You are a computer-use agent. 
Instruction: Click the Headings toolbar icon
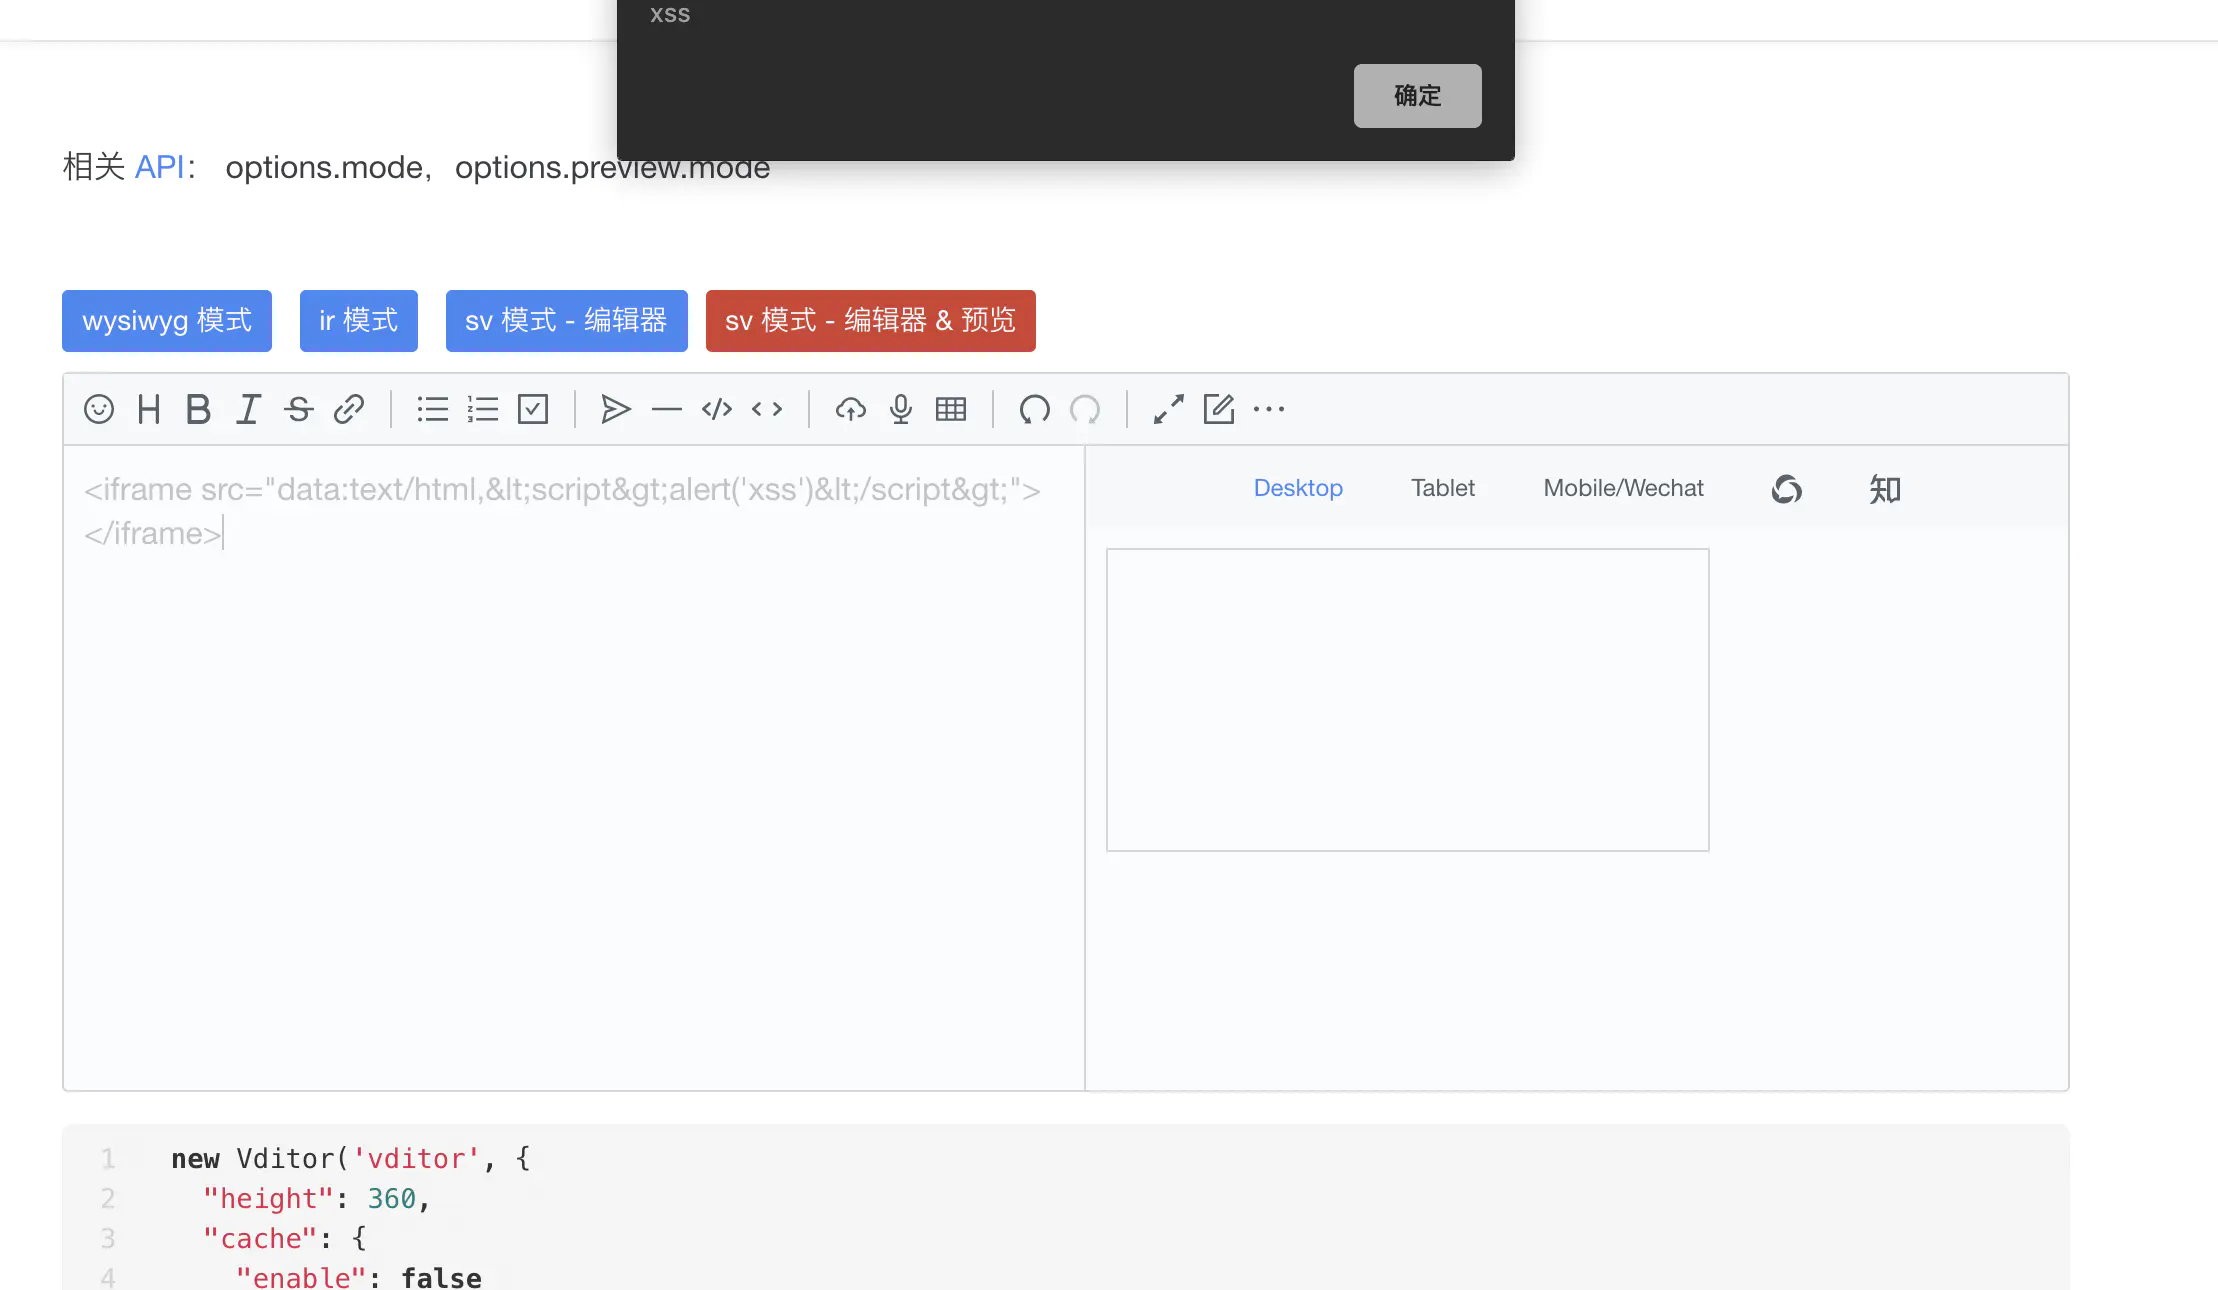[149, 409]
